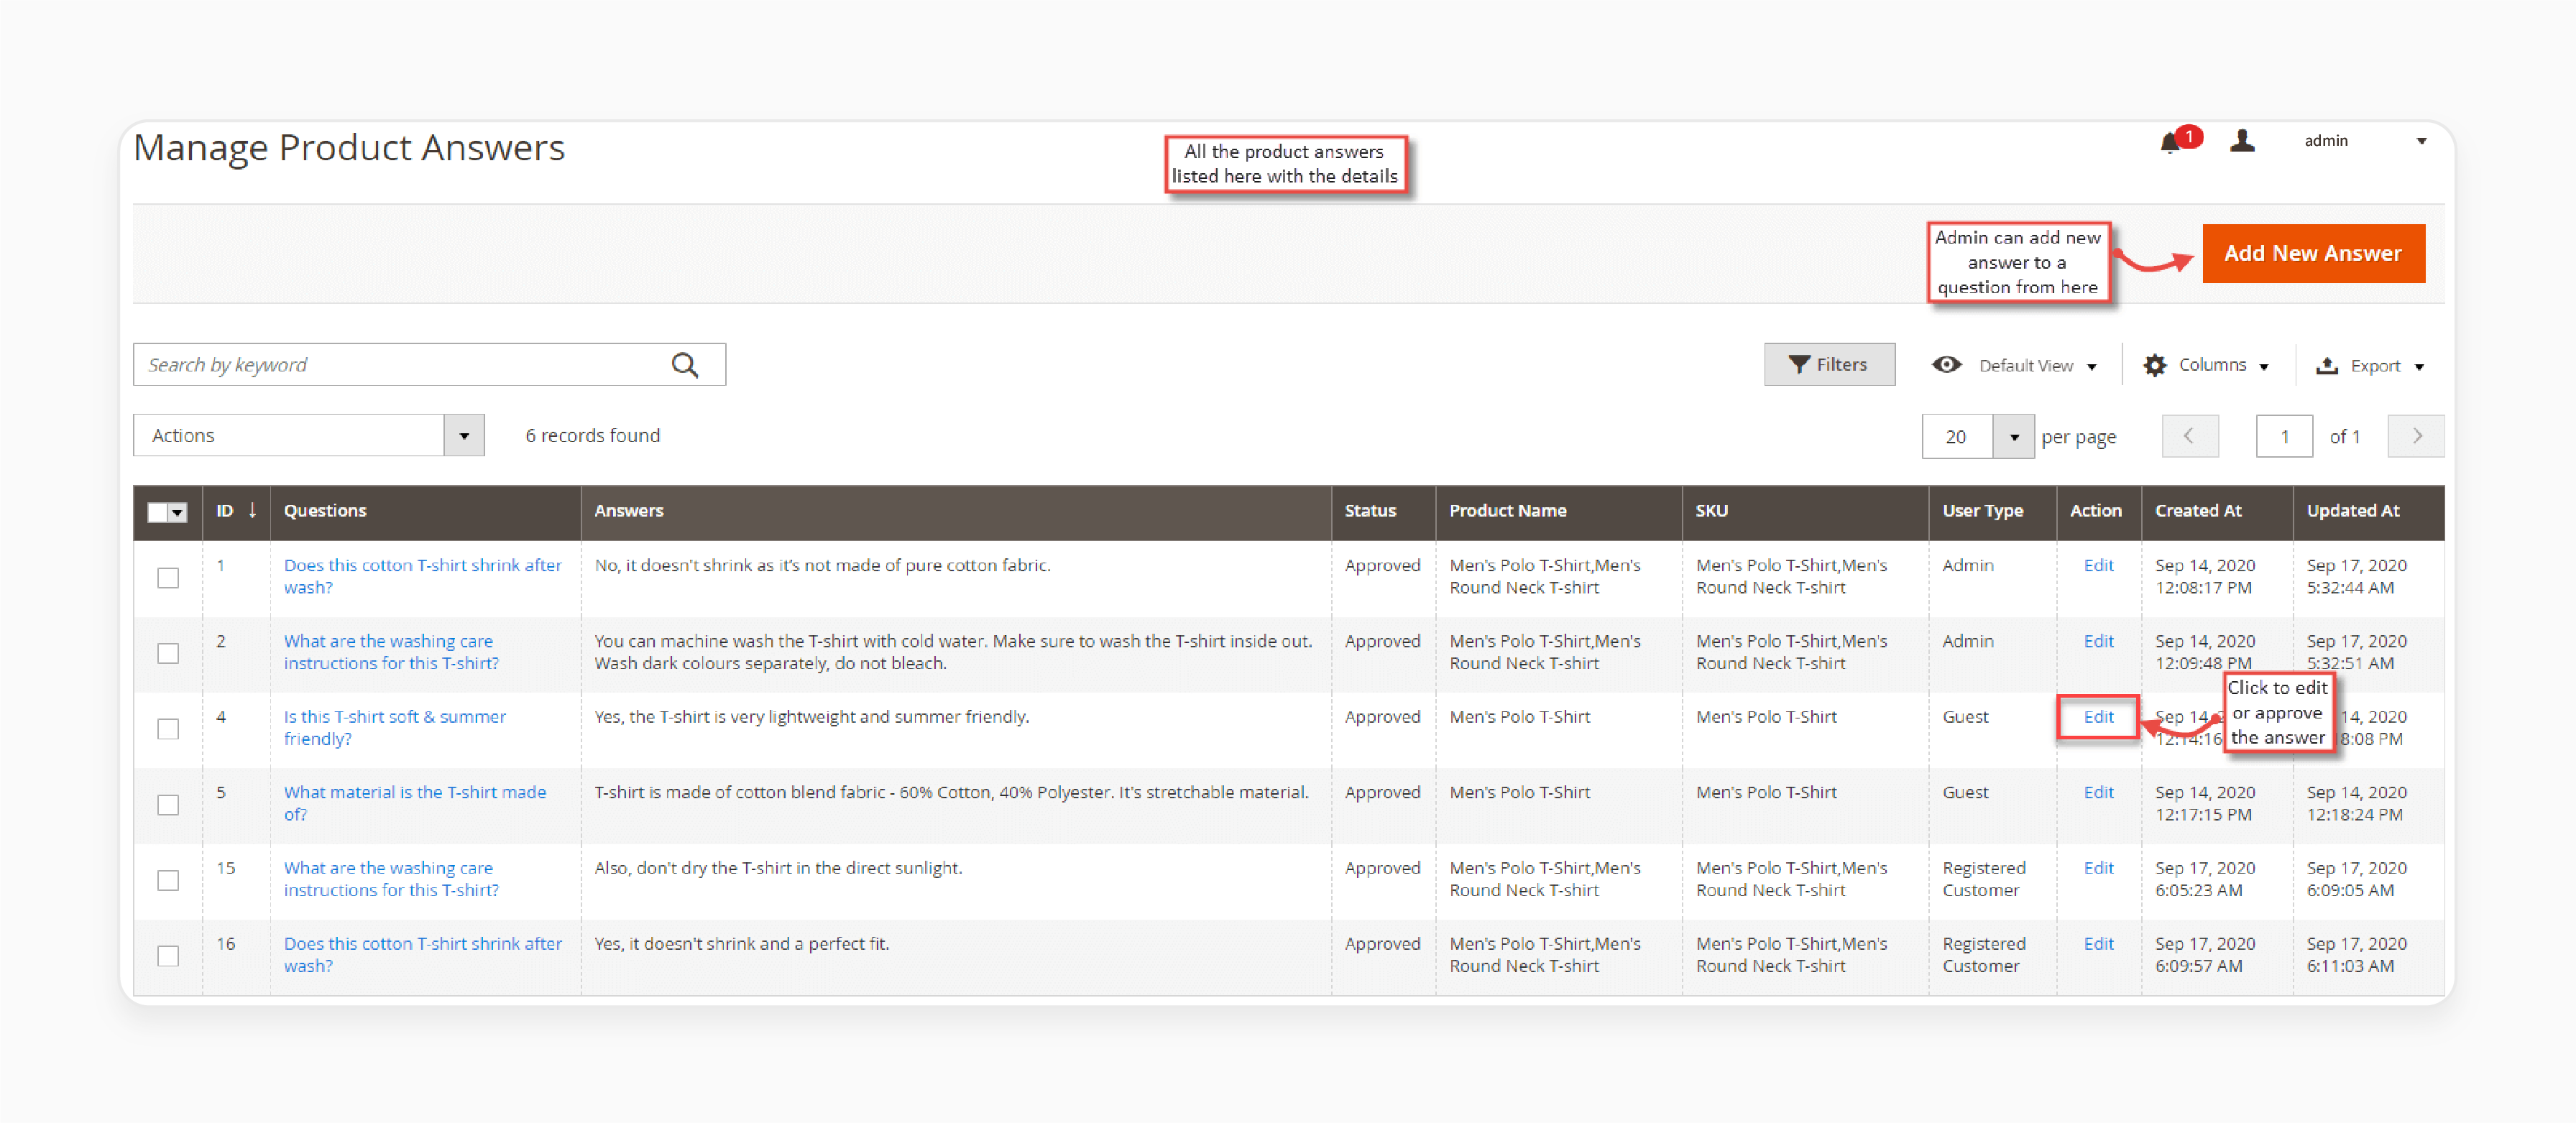
Task: Select checkbox for answer ID 5
Action: (x=168, y=804)
